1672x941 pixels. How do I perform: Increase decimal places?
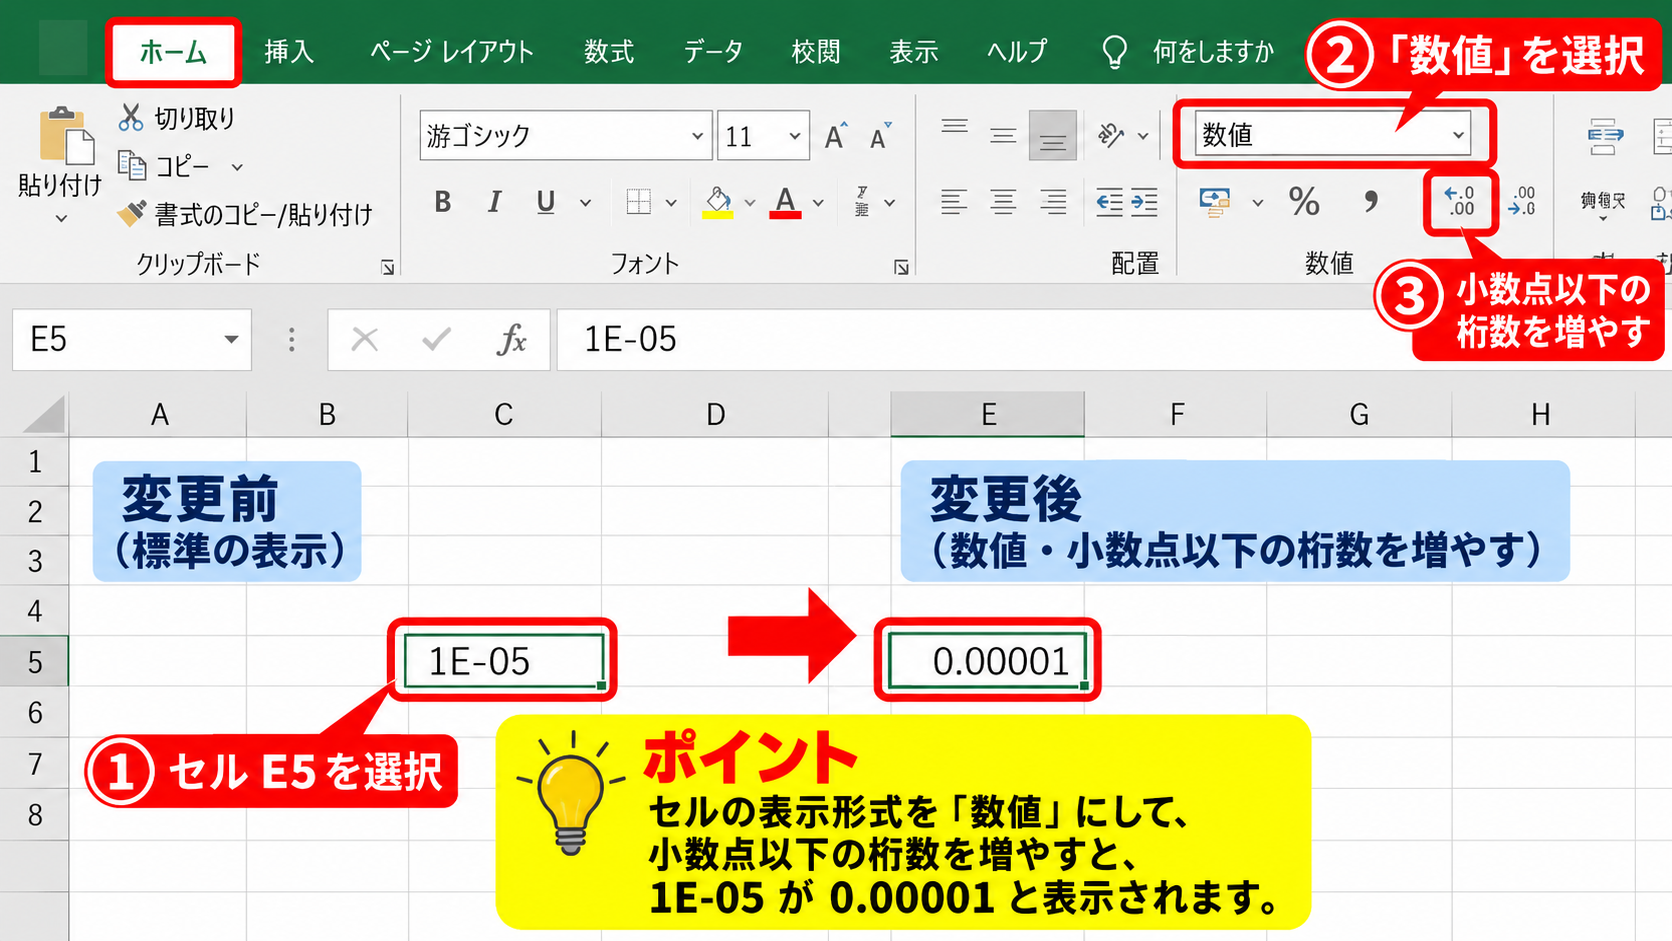click(1460, 202)
